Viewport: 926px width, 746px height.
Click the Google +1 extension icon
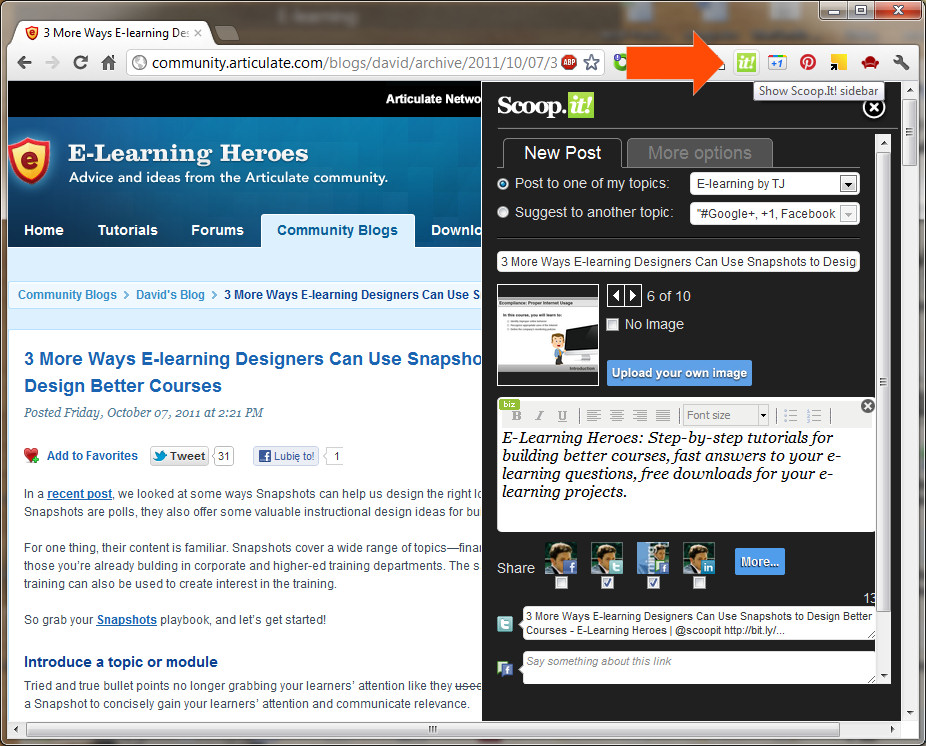click(777, 62)
